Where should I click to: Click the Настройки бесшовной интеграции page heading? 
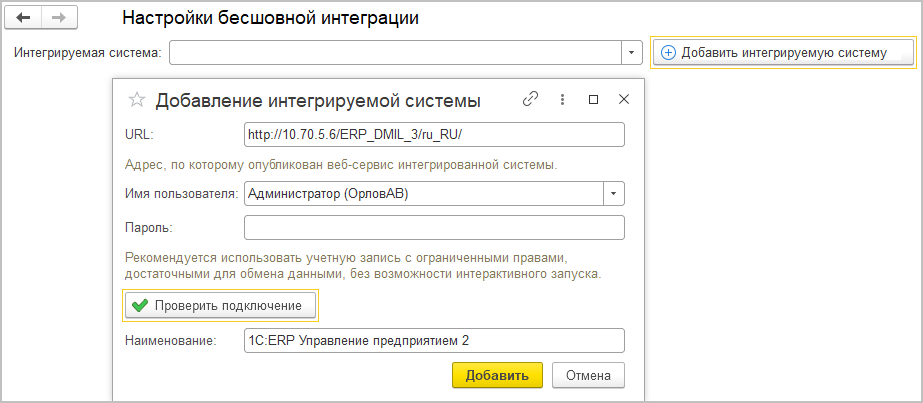point(270,18)
